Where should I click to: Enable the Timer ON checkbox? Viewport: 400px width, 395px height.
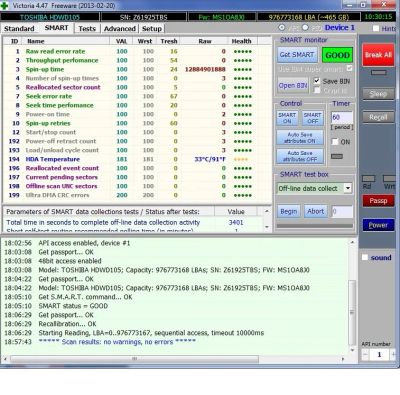pyautogui.click(x=335, y=142)
